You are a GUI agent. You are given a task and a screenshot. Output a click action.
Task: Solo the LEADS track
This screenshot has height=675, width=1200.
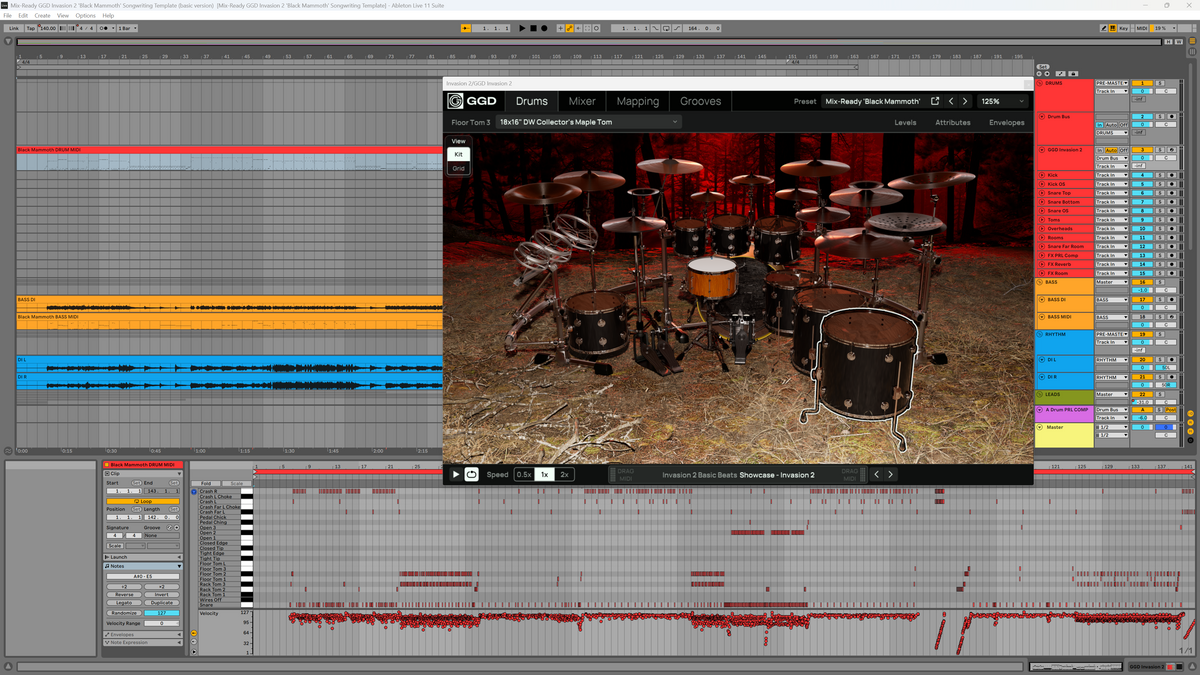pos(1161,394)
